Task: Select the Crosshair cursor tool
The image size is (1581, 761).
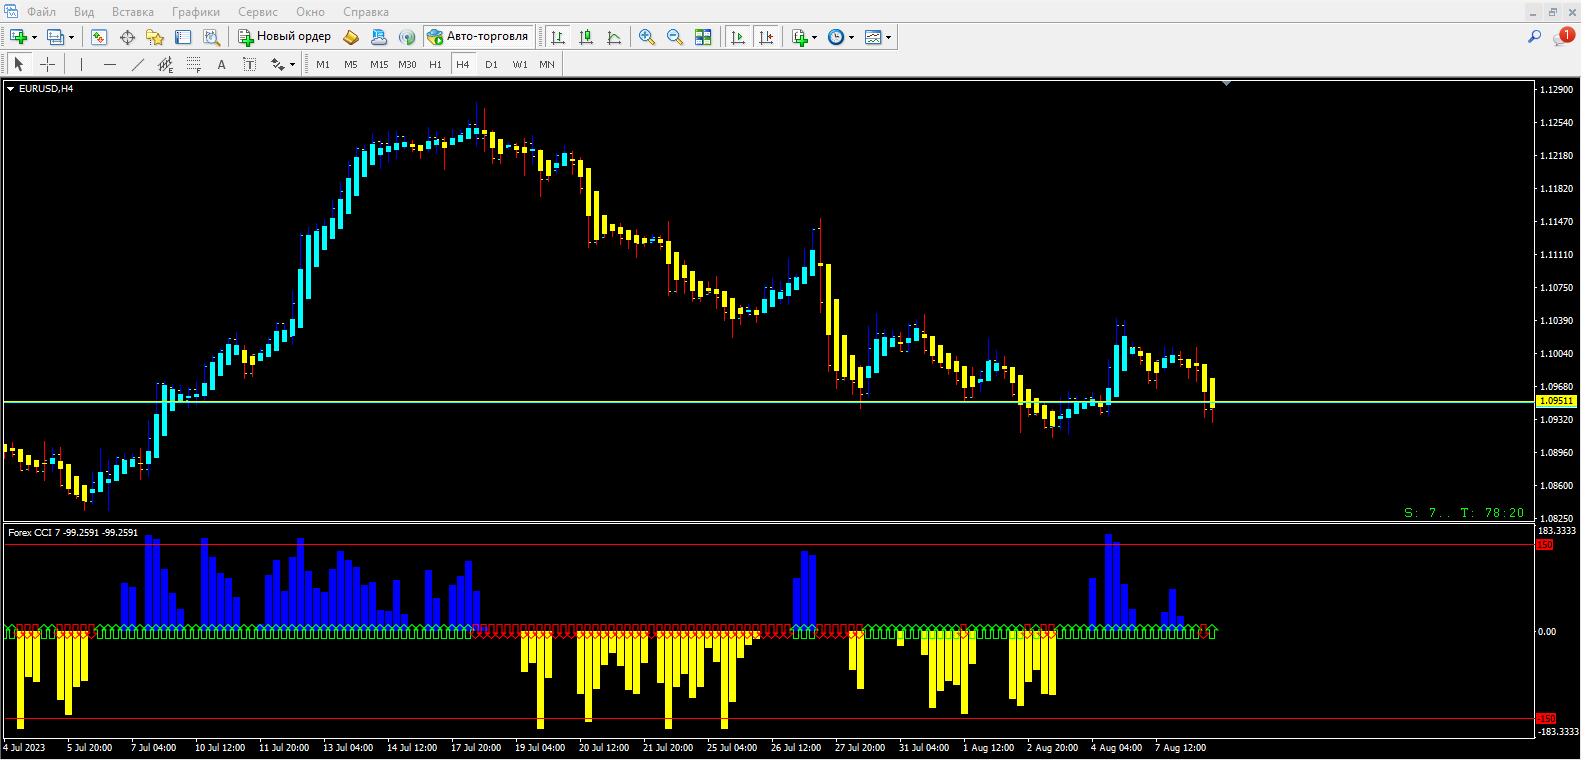Action: coord(47,64)
